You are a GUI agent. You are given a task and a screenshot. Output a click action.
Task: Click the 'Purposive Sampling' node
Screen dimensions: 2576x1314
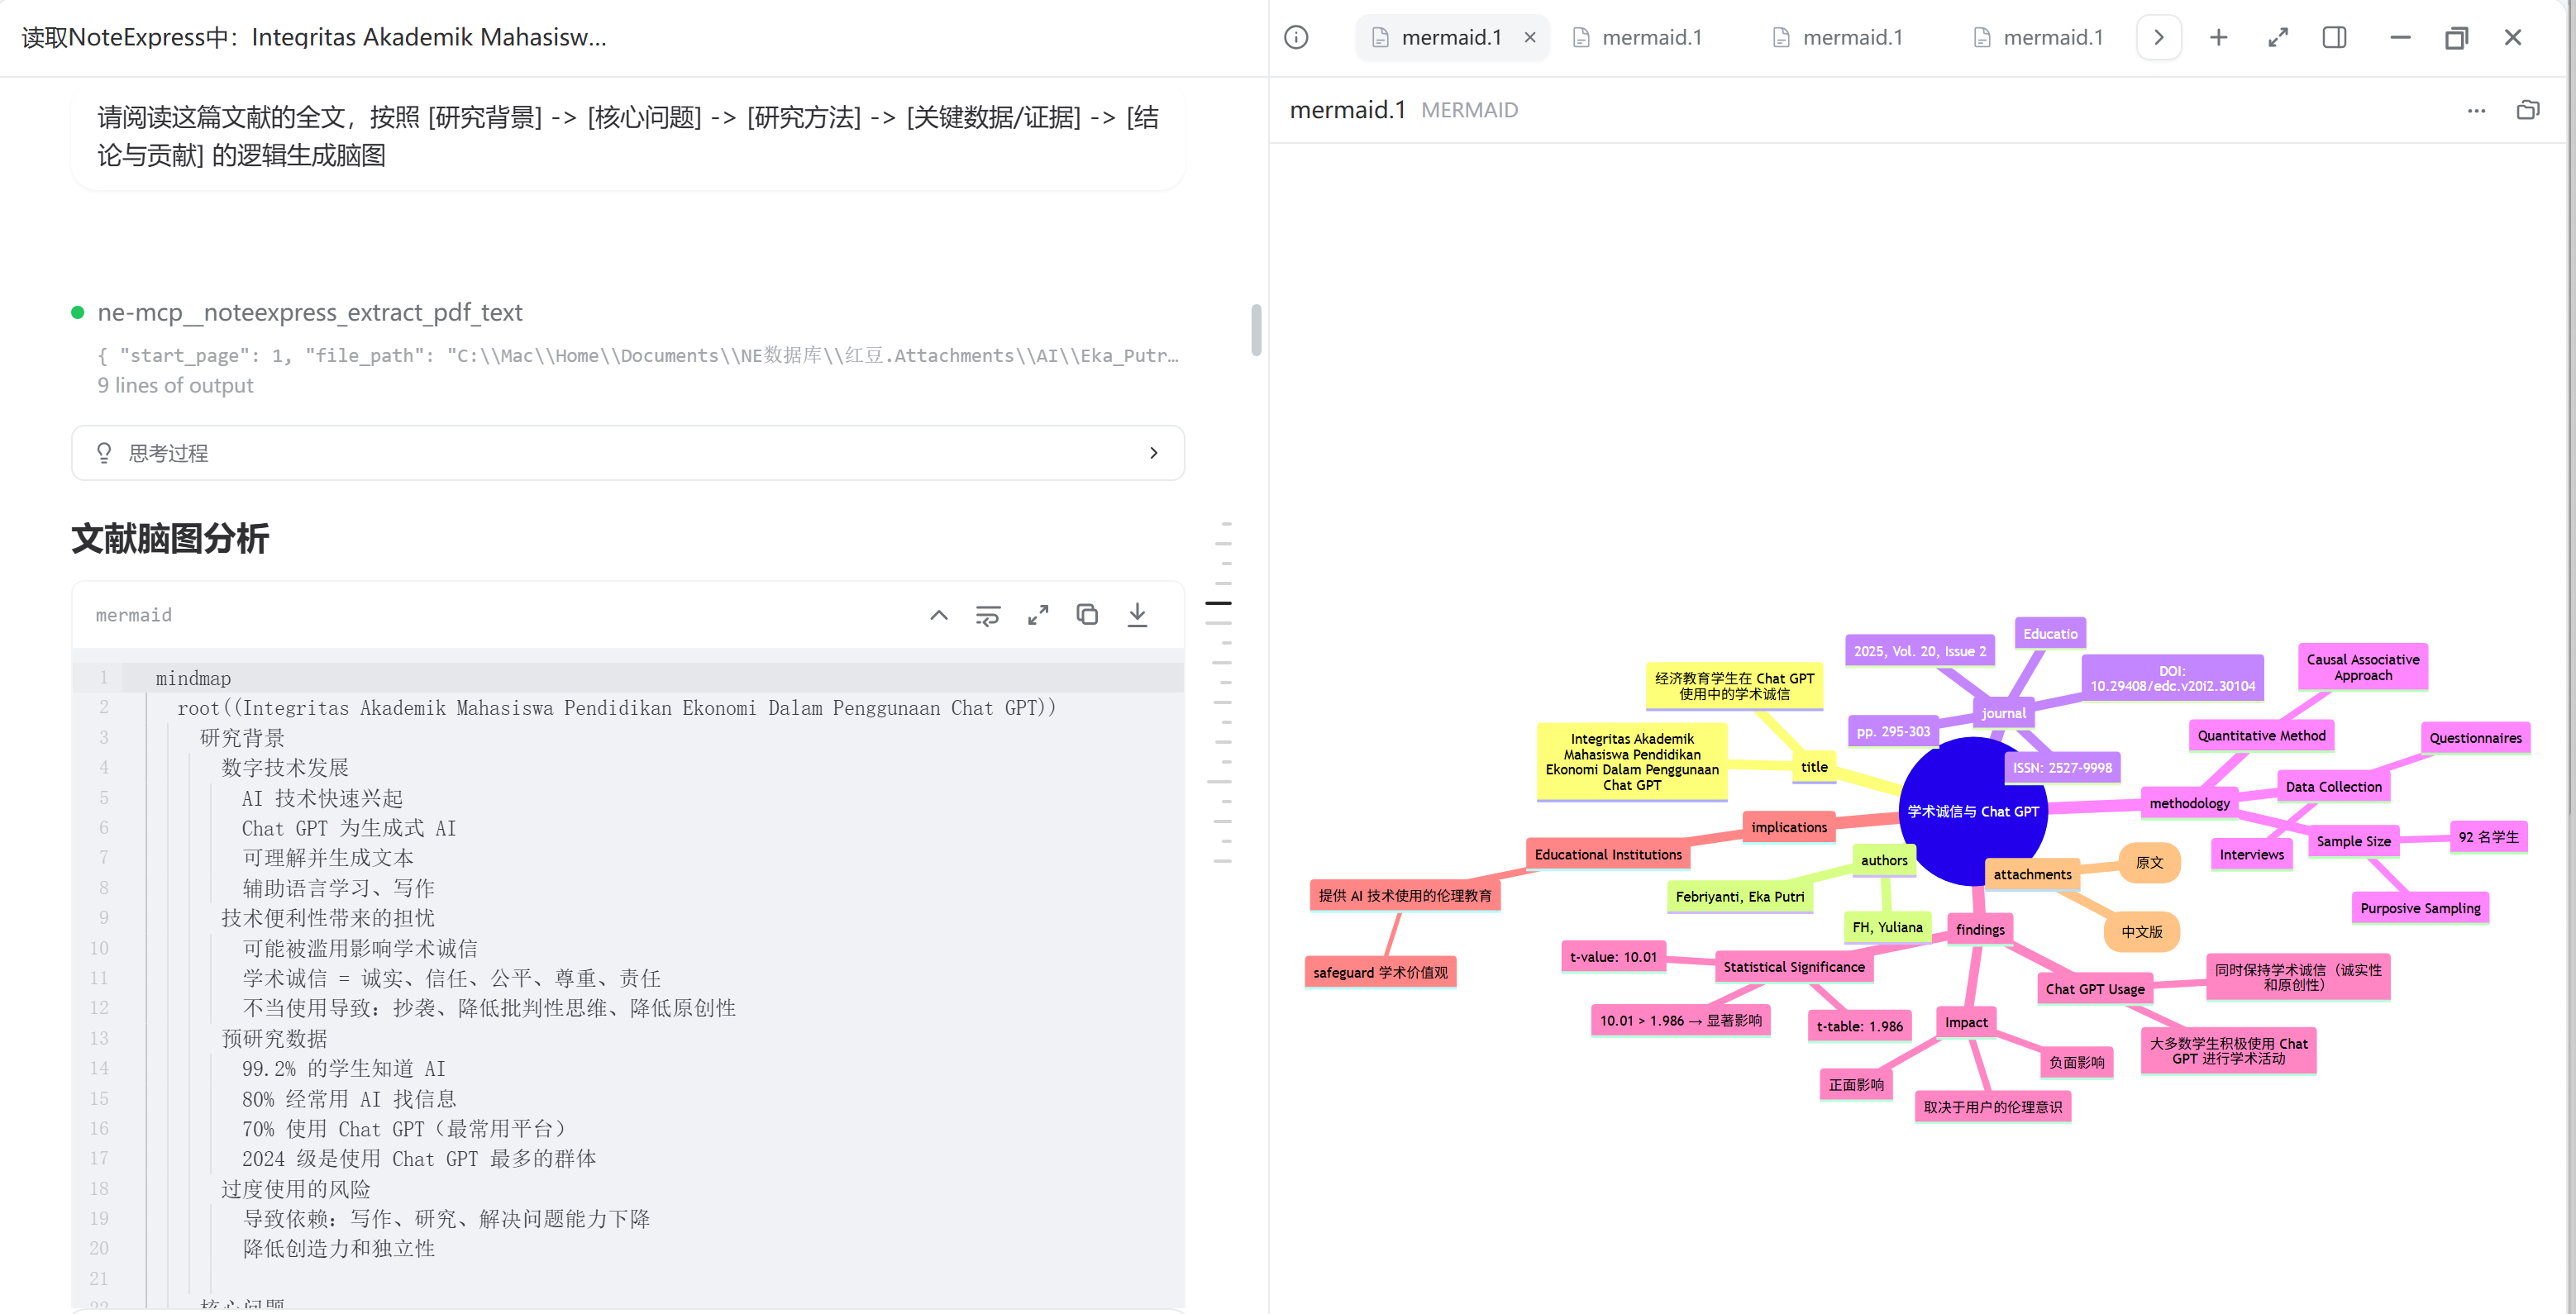[2420, 908]
